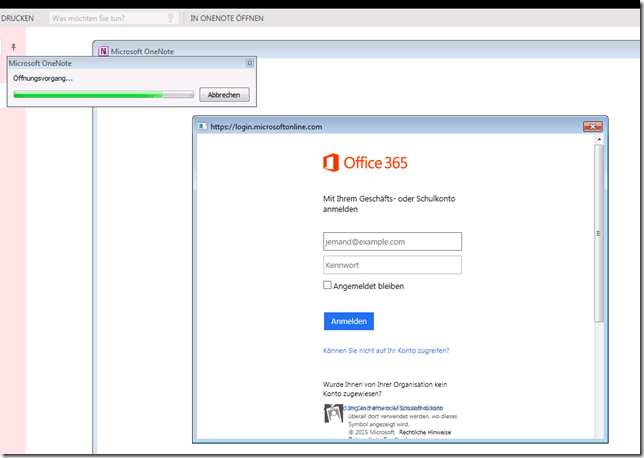Click the account symbol icon near bottom
The height and width of the screenshot is (458, 644).
[333, 413]
